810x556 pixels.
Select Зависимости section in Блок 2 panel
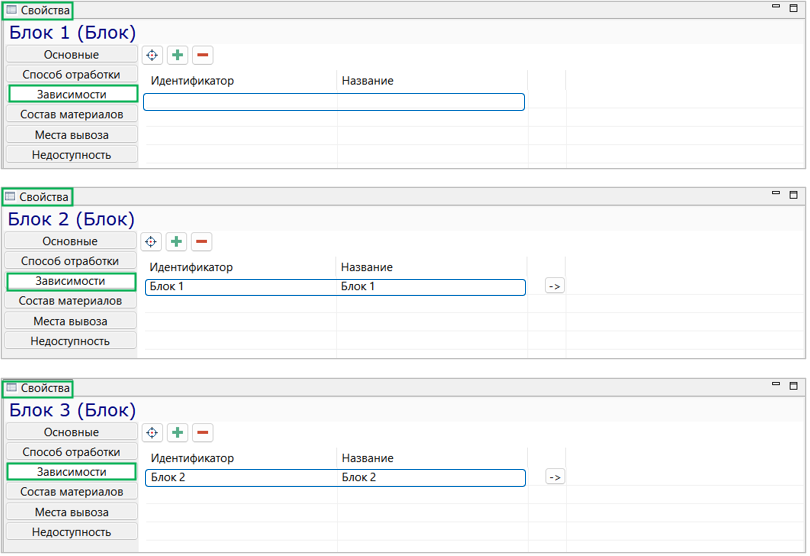click(71, 281)
